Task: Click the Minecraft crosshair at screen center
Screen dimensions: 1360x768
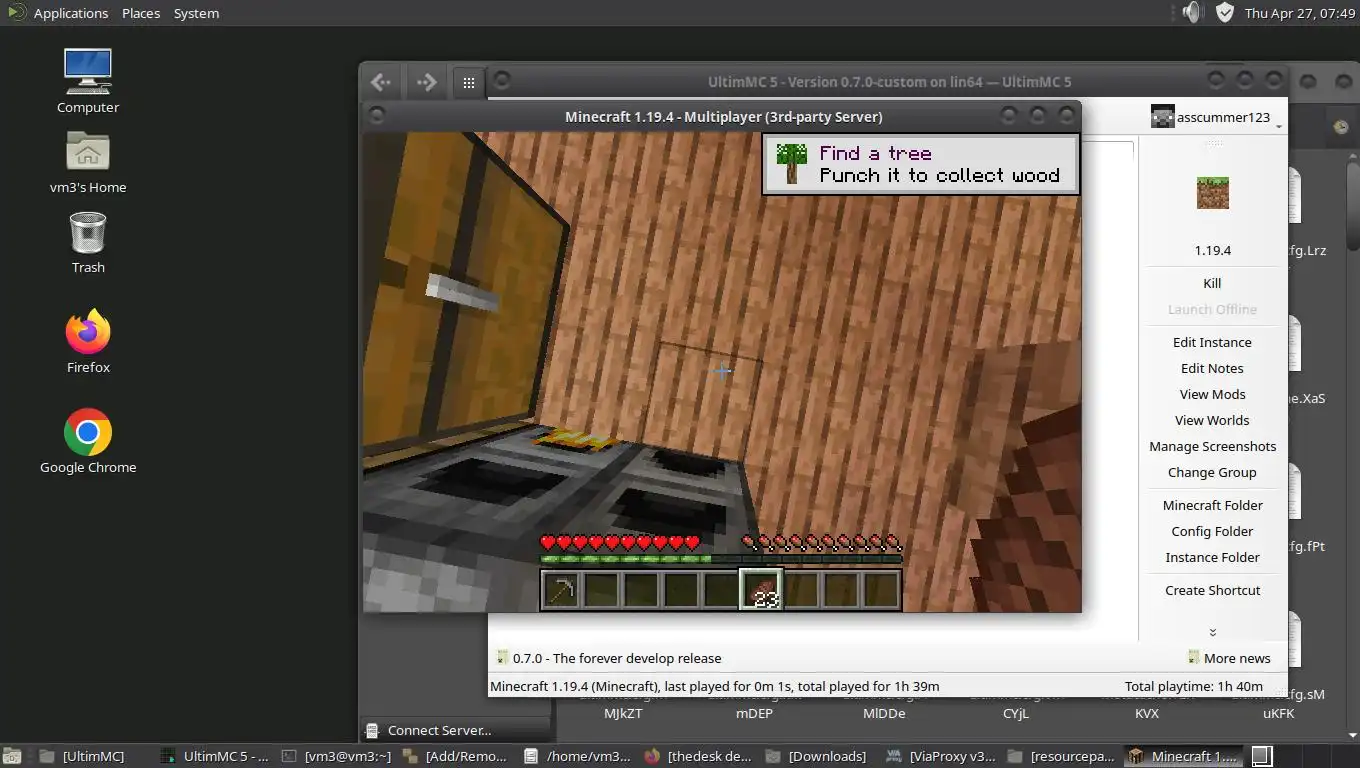Action: click(x=722, y=371)
